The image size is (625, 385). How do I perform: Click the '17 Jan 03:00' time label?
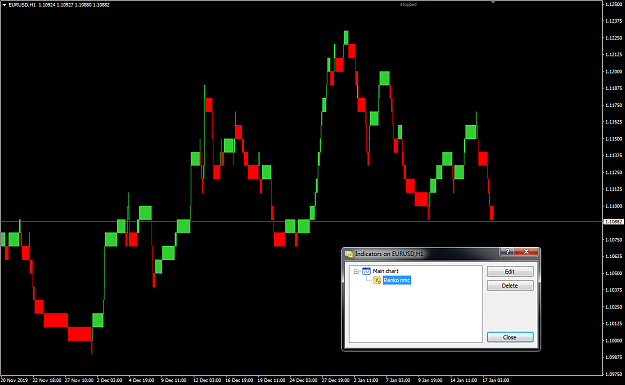click(495, 380)
